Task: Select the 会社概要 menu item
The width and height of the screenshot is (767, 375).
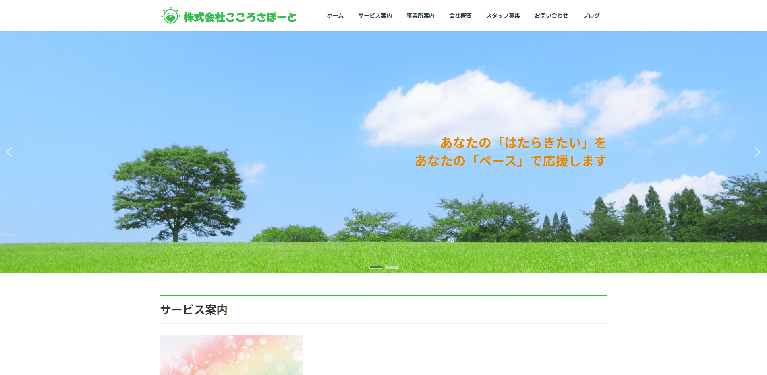Action: point(460,16)
